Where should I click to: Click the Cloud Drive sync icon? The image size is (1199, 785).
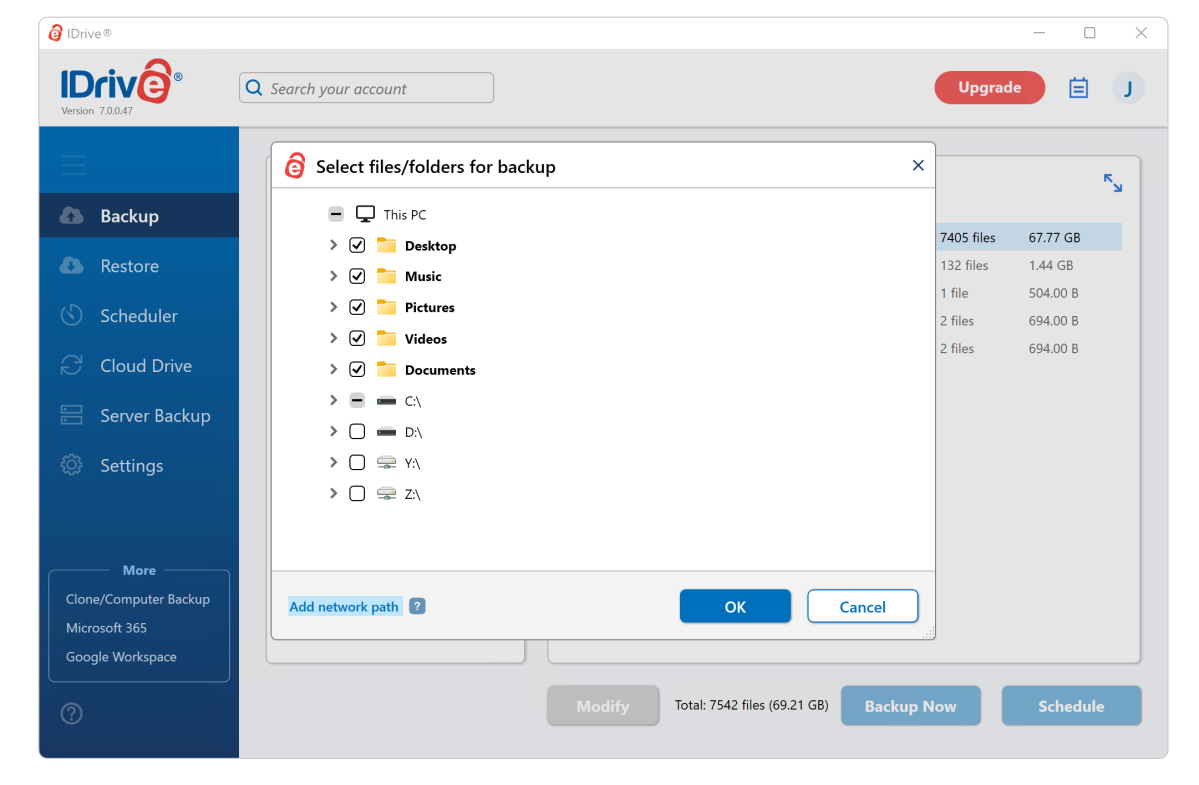tap(72, 365)
